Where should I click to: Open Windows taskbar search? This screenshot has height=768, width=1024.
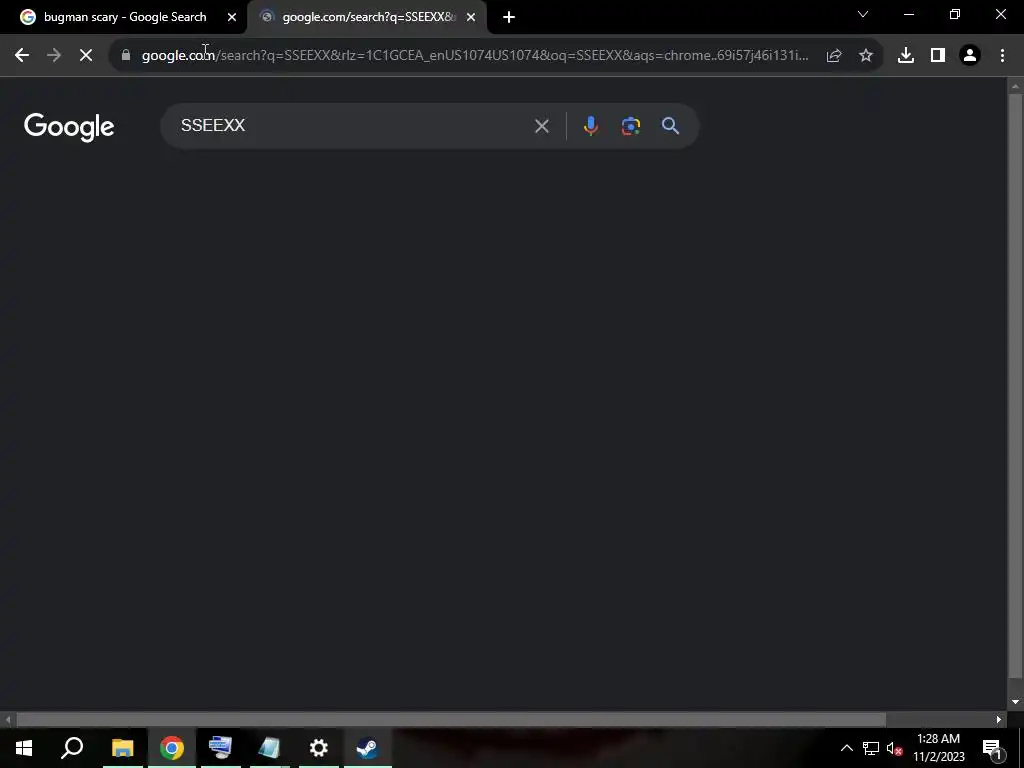[72, 748]
